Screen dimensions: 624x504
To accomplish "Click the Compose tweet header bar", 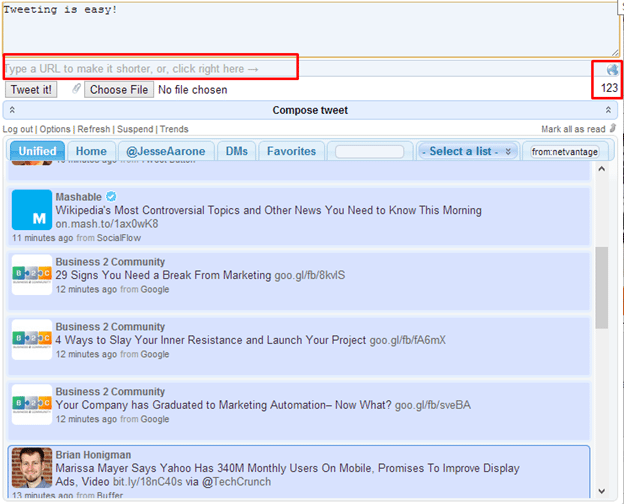I will (x=310, y=110).
